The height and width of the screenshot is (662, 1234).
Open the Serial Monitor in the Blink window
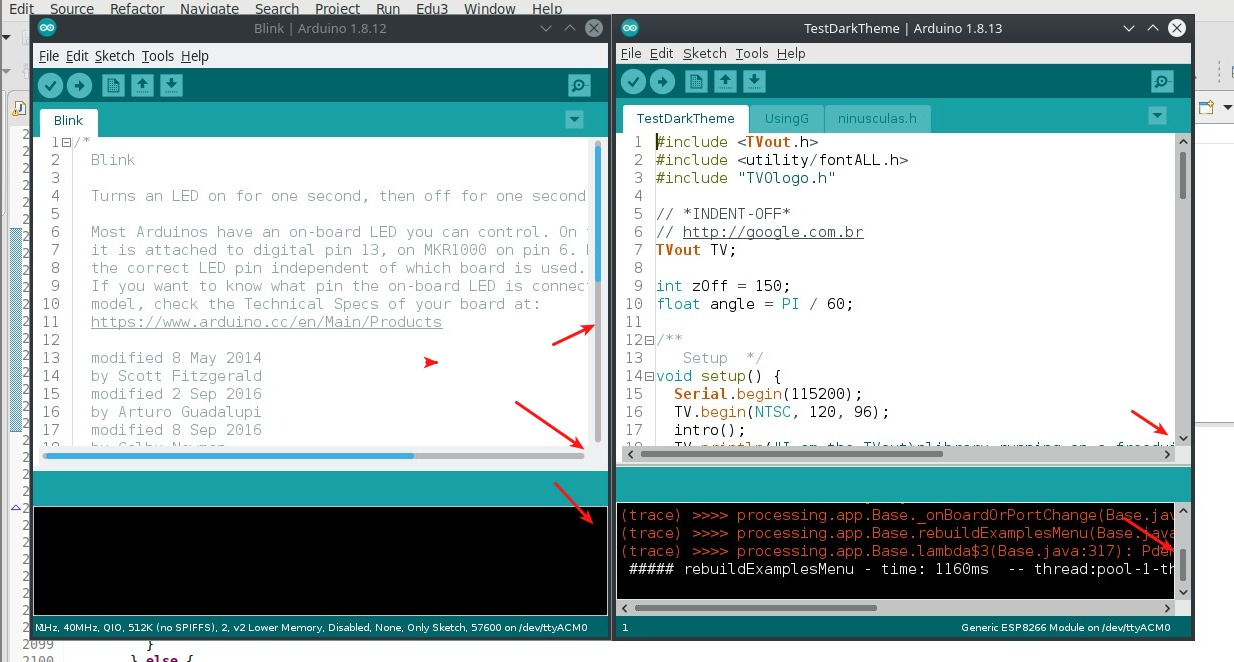click(x=578, y=85)
